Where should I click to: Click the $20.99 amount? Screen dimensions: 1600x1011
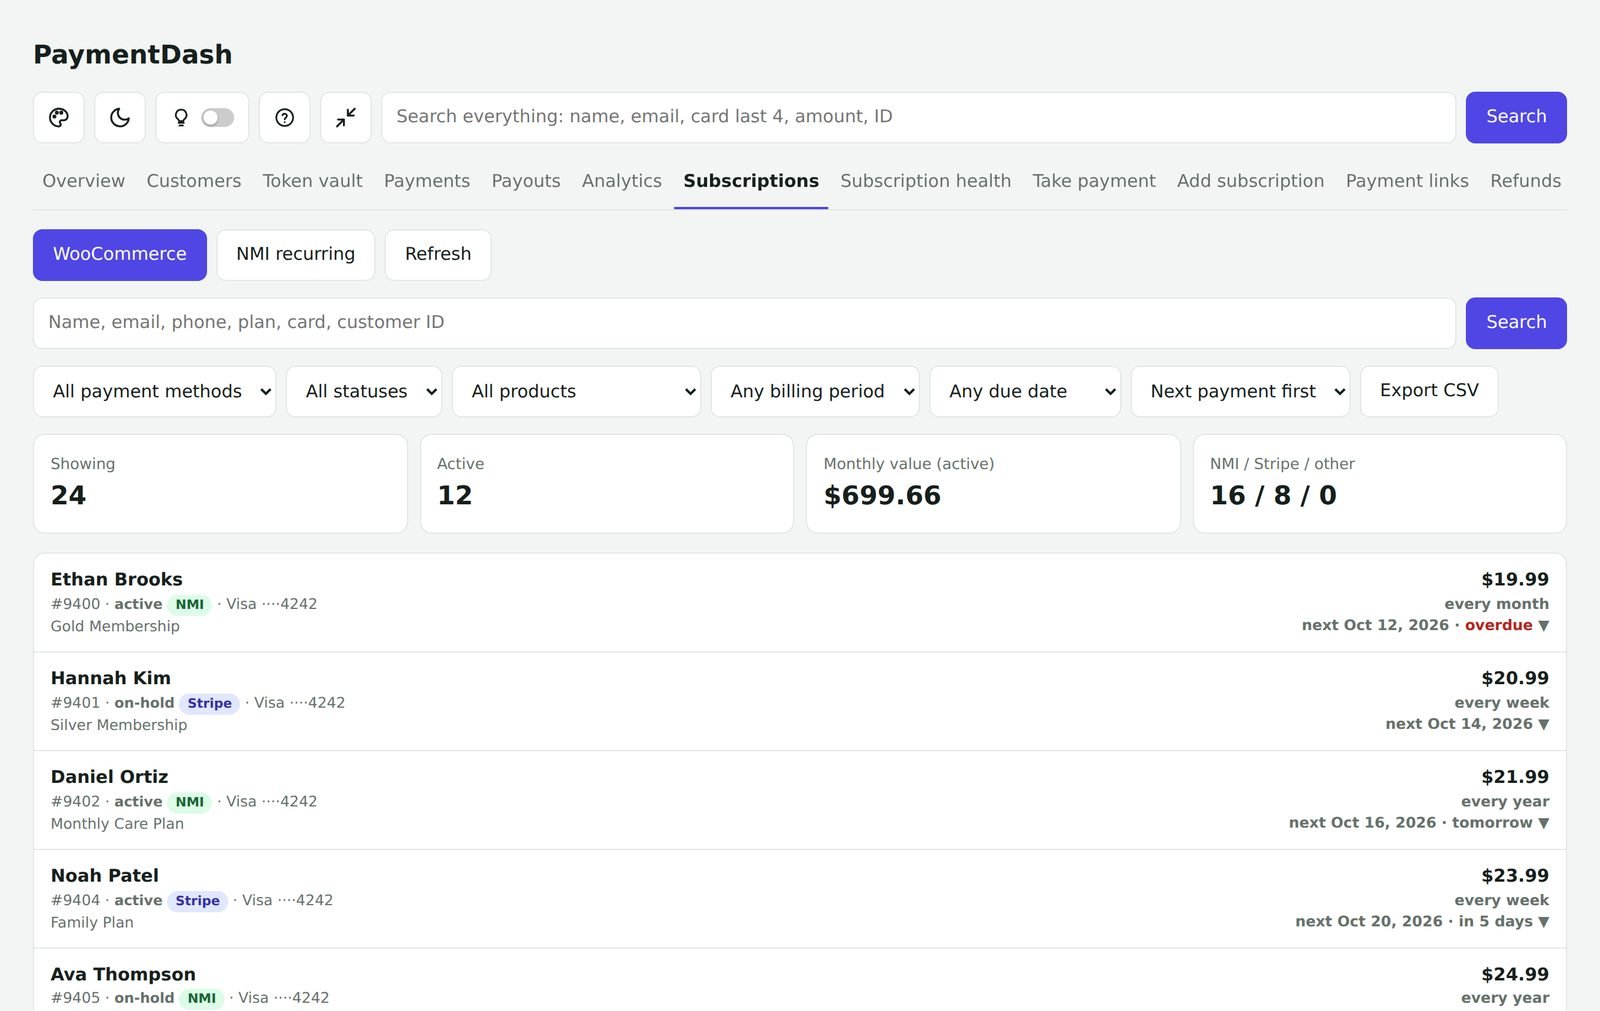point(1515,679)
